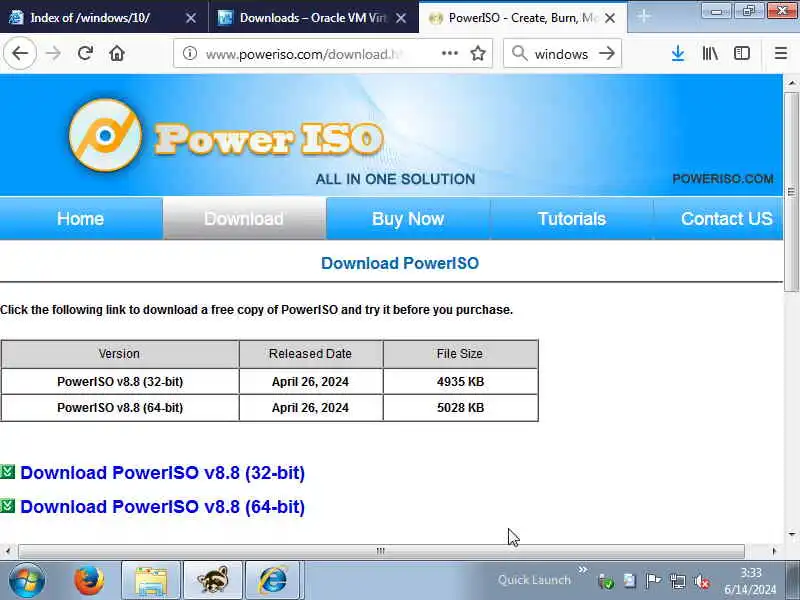The width and height of the screenshot is (800, 600).
Task: Click the scroll left arrow
Action: [x=8, y=551]
